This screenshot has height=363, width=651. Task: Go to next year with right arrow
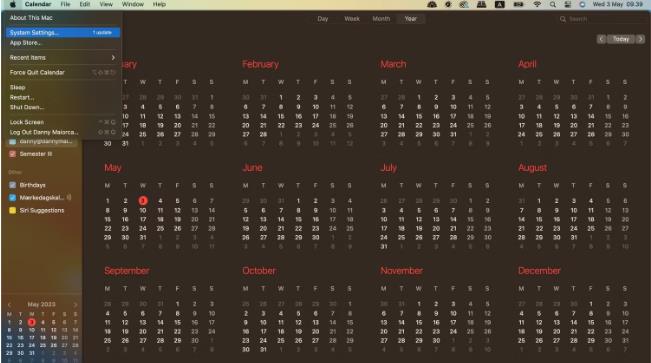[641, 39]
